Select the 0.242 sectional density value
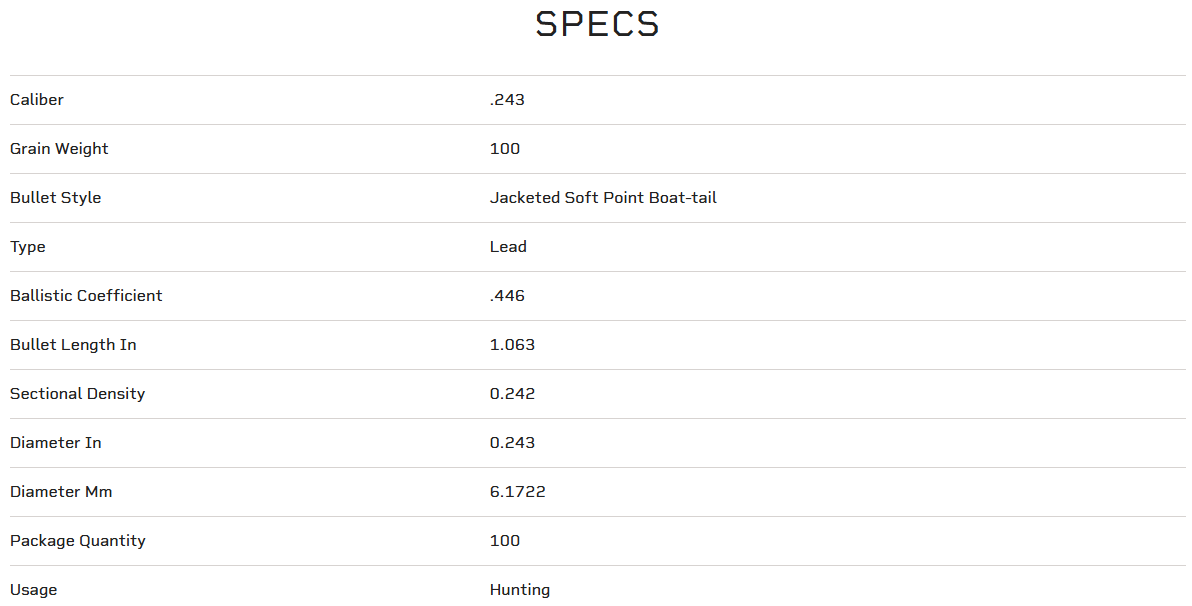The height and width of the screenshot is (606, 1192). [512, 394]
